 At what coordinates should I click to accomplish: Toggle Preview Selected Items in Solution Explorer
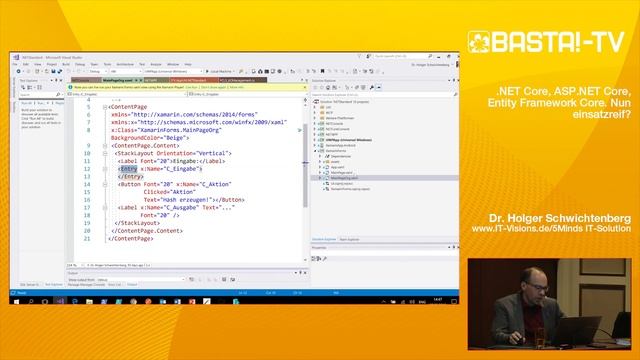tap(379, 87)
